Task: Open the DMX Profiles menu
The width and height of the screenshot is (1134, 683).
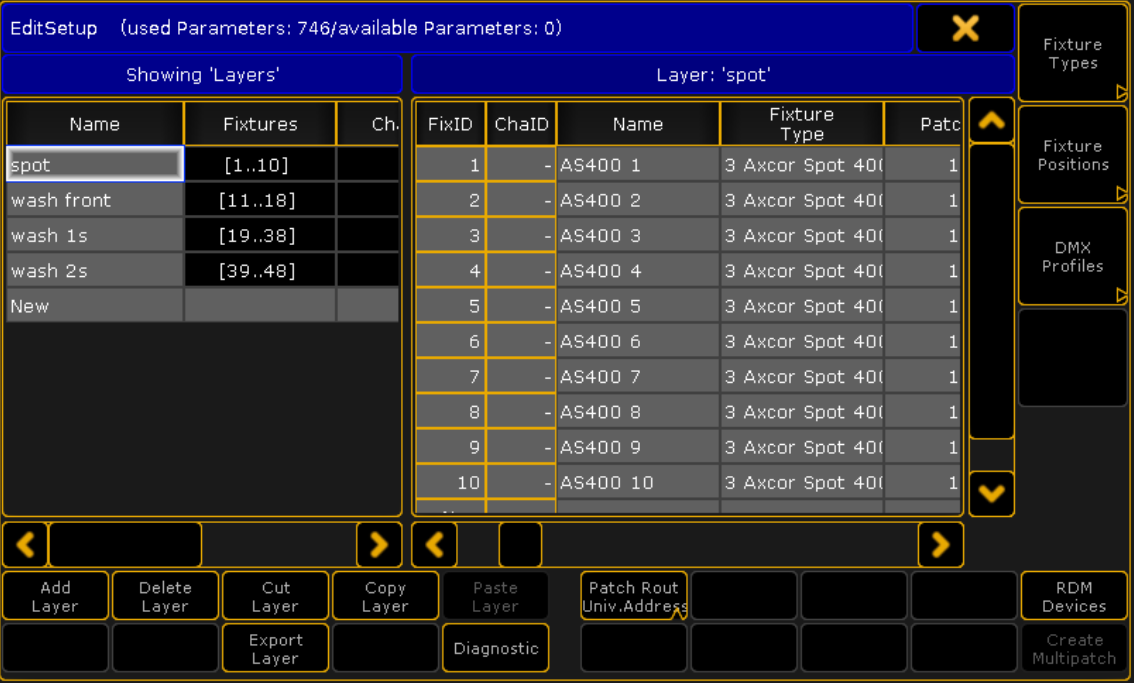Action: [x=1073, y=256]
